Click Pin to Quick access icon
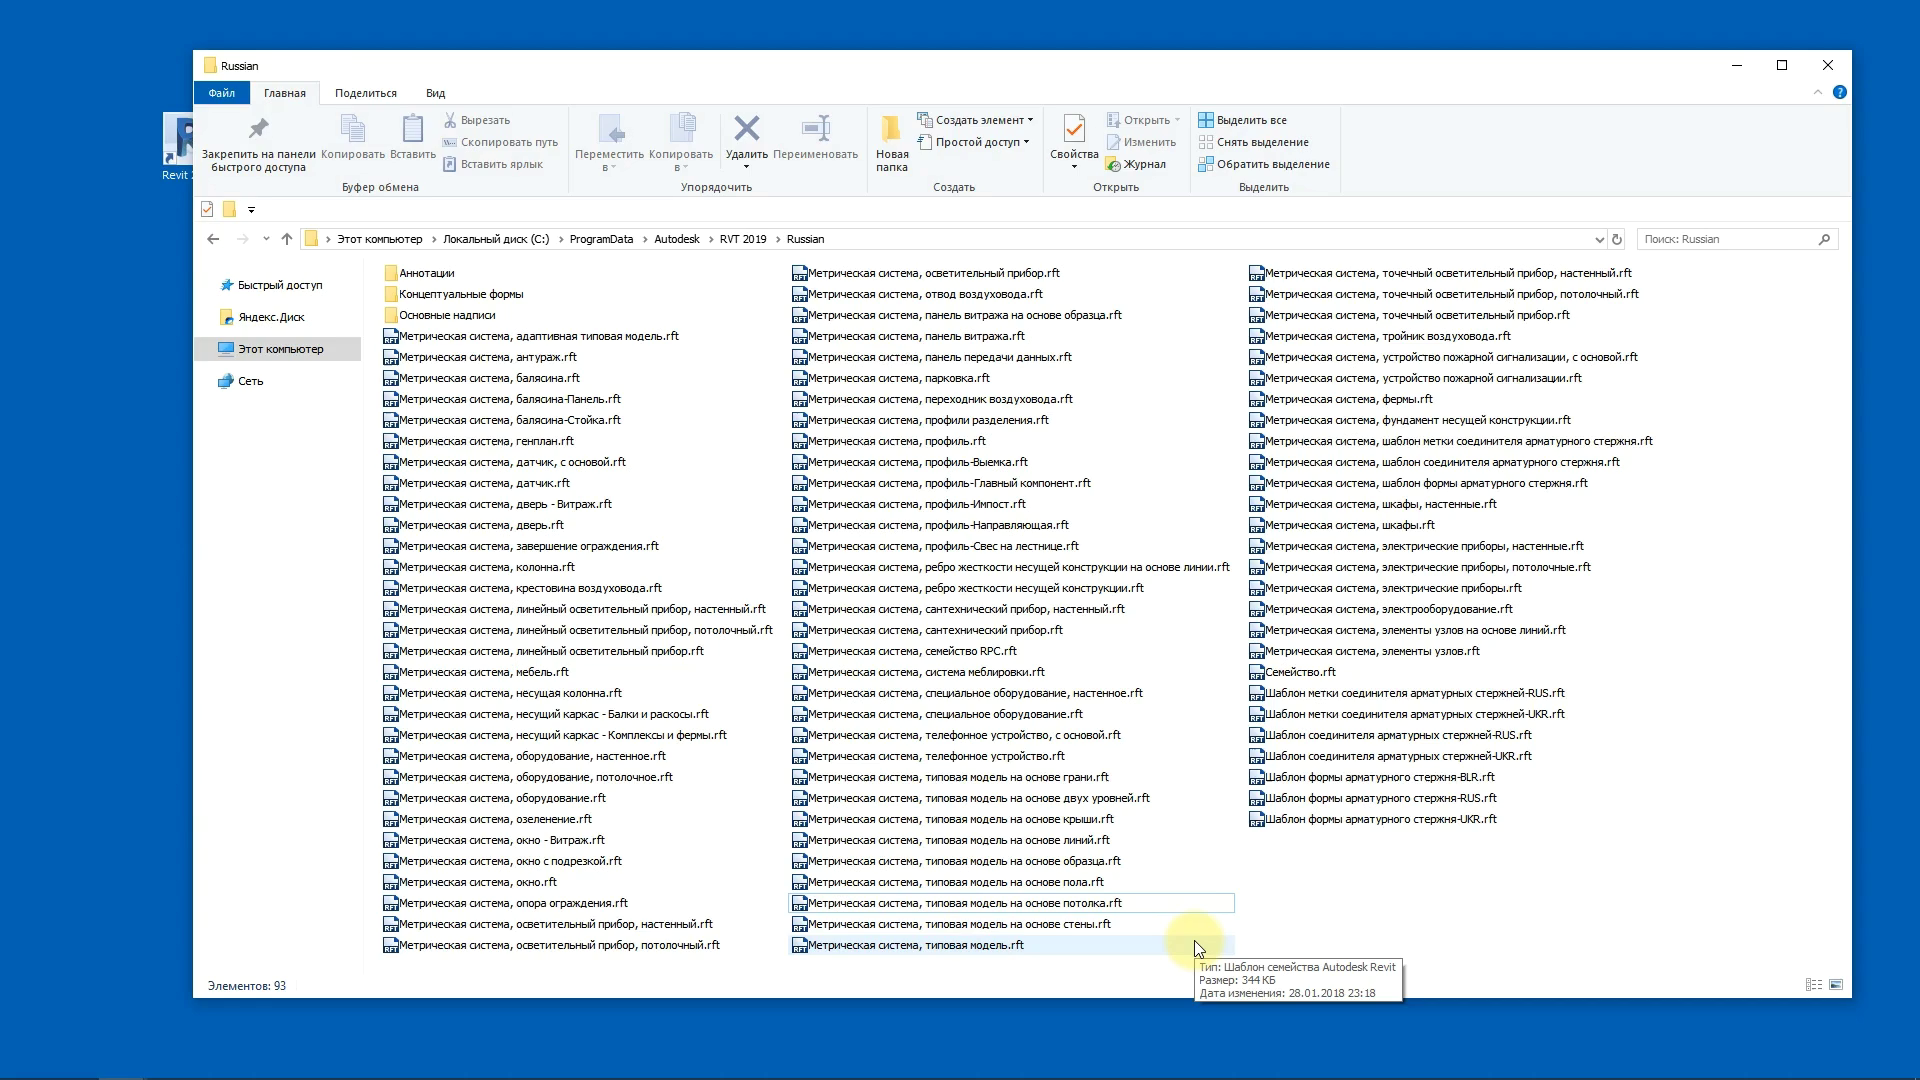This screenshot has width=1920, height=1080. pos(258,130)
